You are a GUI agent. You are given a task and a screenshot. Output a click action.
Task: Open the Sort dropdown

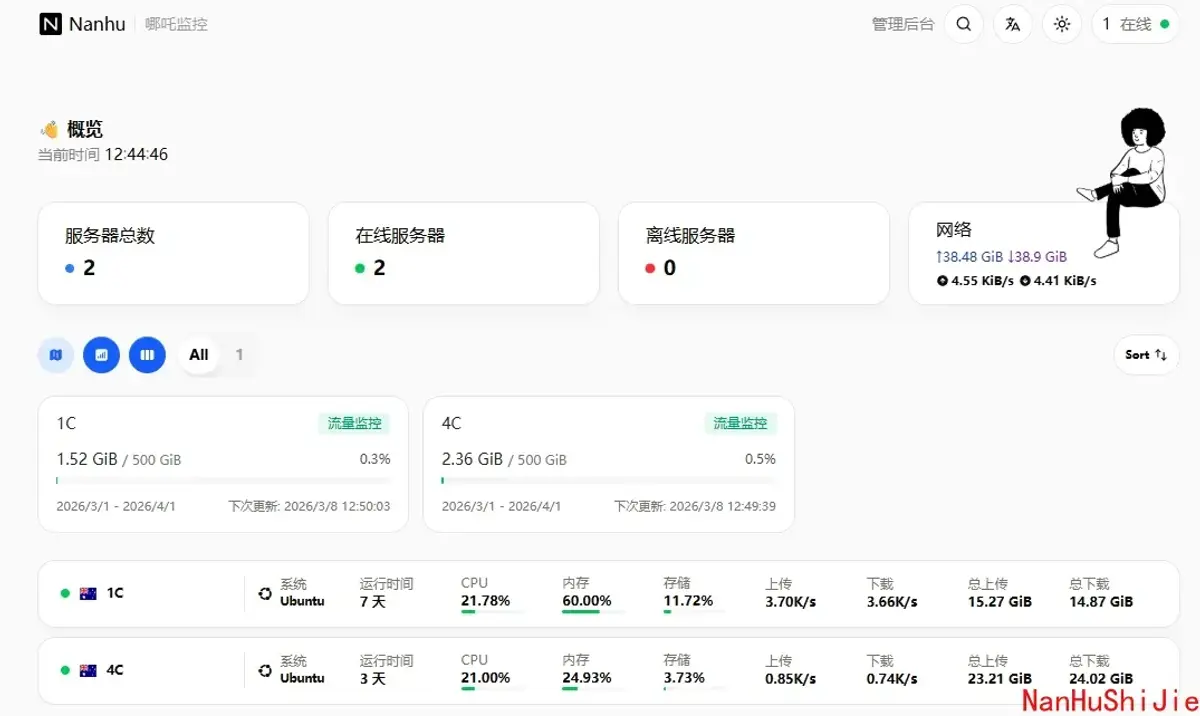tap(1146, 354)
